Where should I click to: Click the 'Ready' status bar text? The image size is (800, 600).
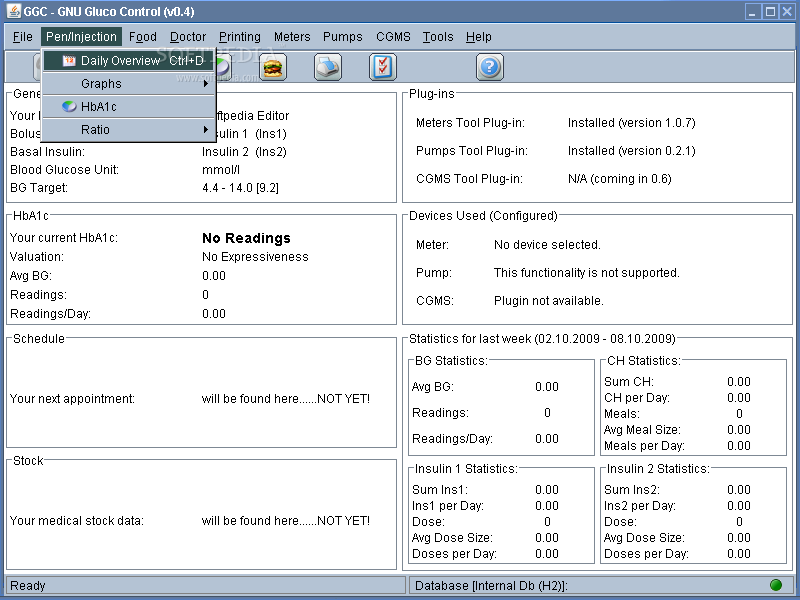(x=28, y=586)
